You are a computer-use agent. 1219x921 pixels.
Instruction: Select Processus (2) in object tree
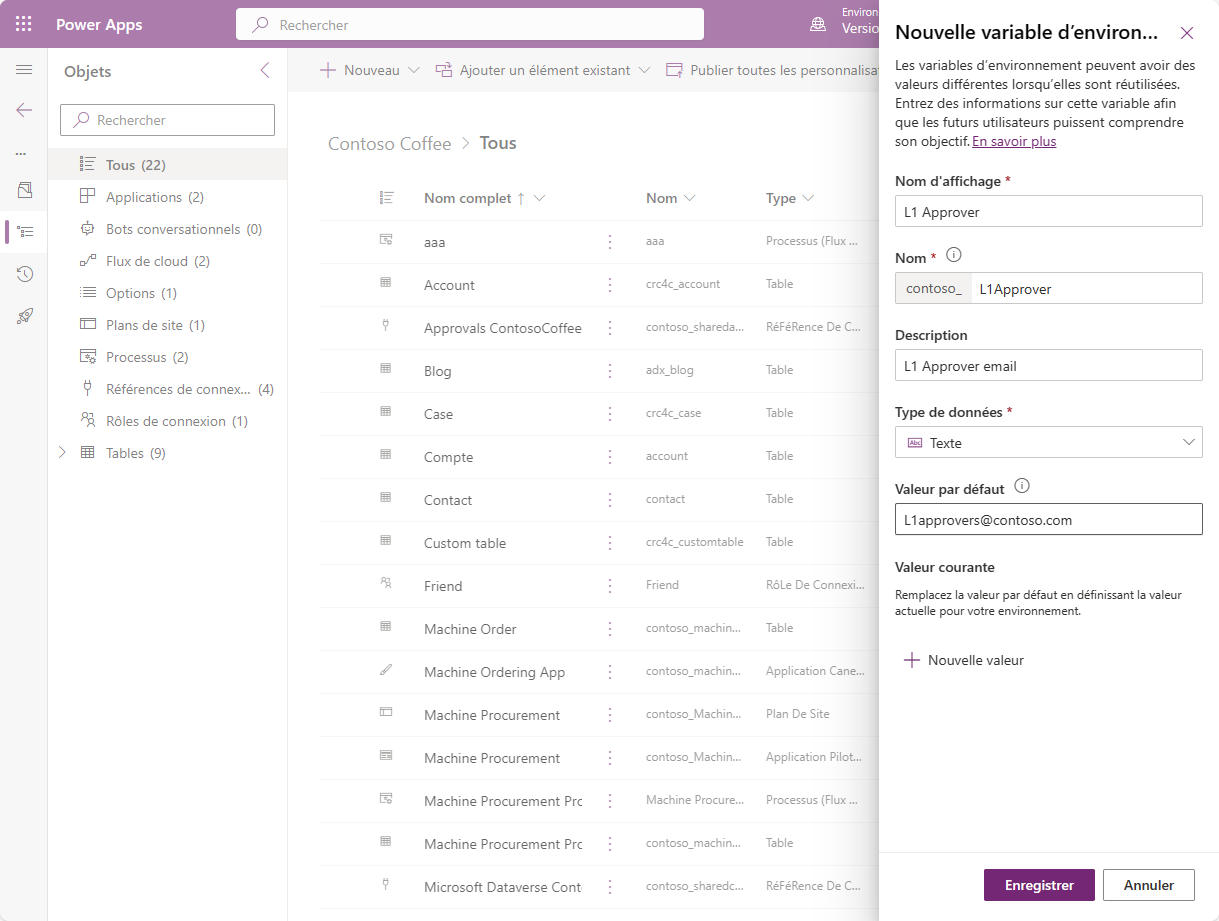pos(168,357)
